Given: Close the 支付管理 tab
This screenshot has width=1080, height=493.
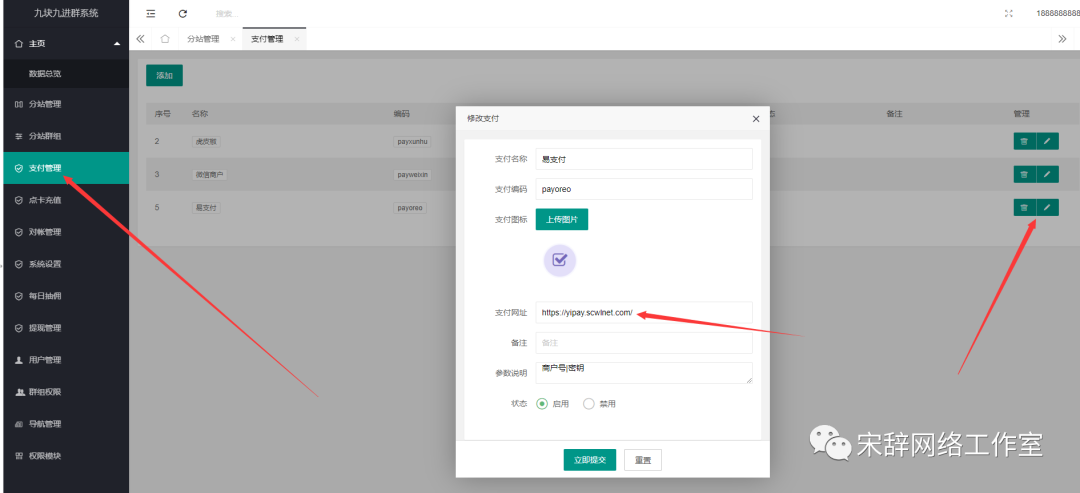Looking at the screenshot, I should pos(297,39).
